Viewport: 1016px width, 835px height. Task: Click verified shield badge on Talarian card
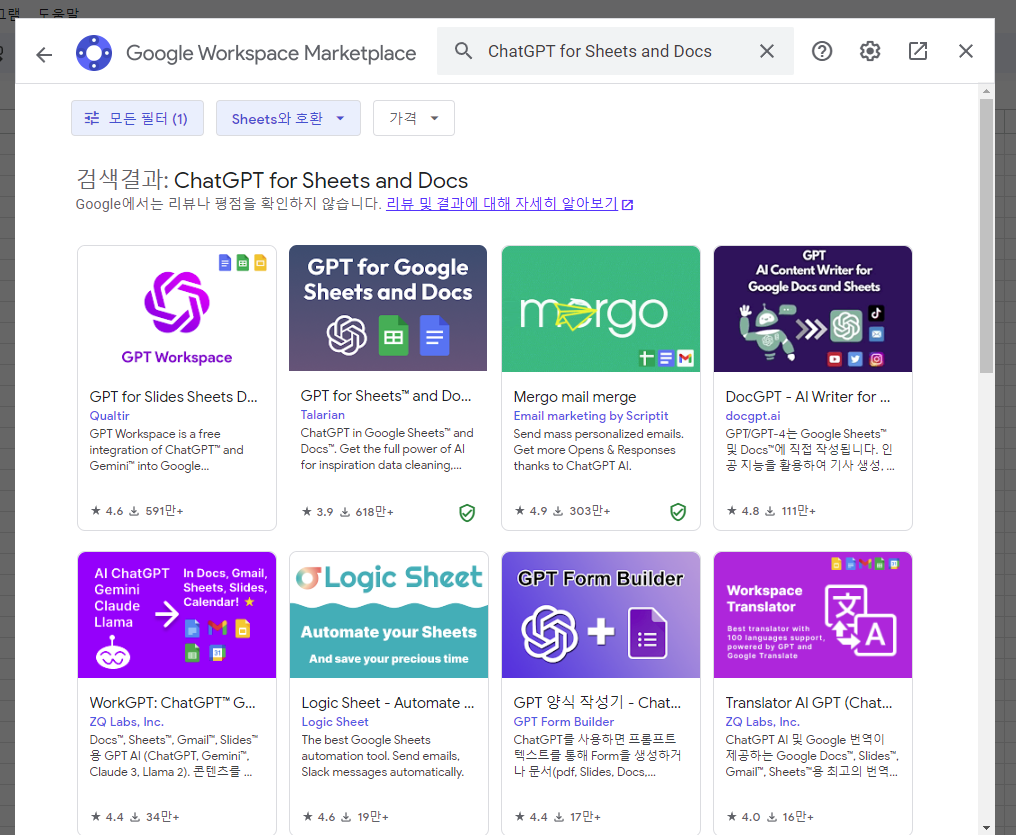click(x=467, y=513)
